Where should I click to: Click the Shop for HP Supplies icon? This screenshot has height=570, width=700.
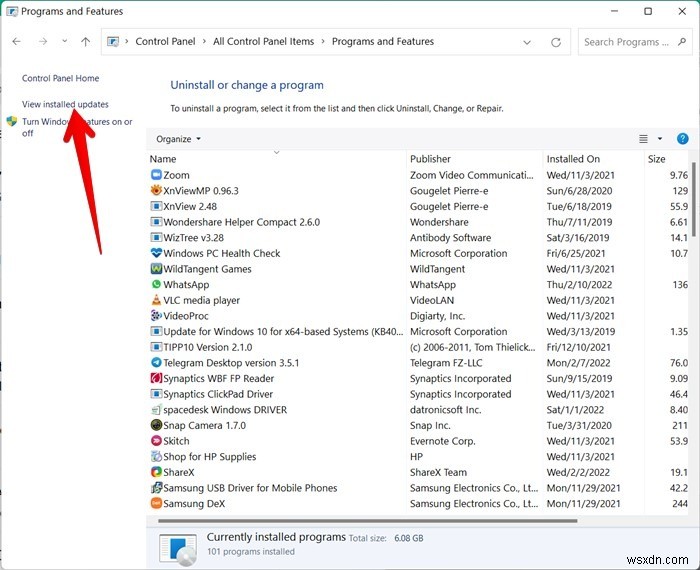pyautogui.click(x=156, y=456)
